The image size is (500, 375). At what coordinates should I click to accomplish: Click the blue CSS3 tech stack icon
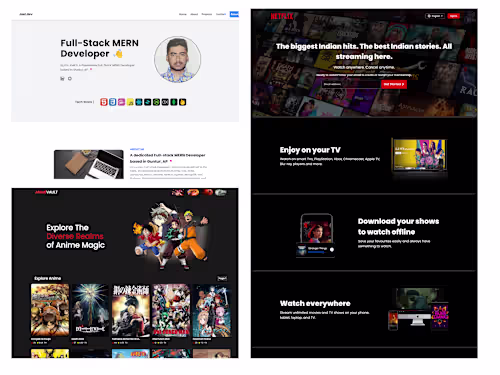pyautogui.click(x=113, y=102)
